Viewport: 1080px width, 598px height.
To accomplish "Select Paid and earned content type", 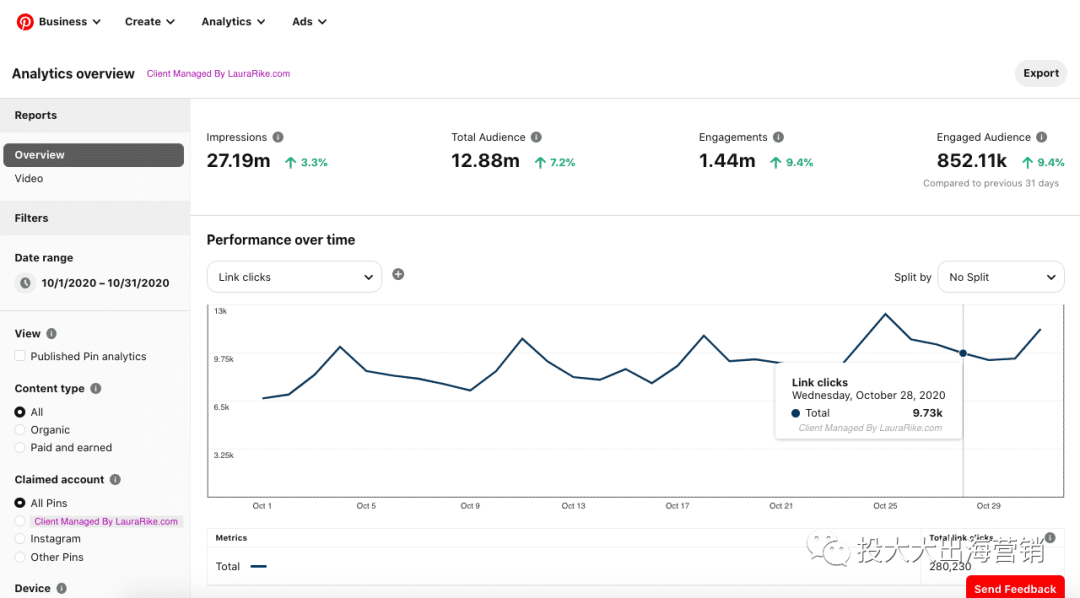I will [20, 448].
